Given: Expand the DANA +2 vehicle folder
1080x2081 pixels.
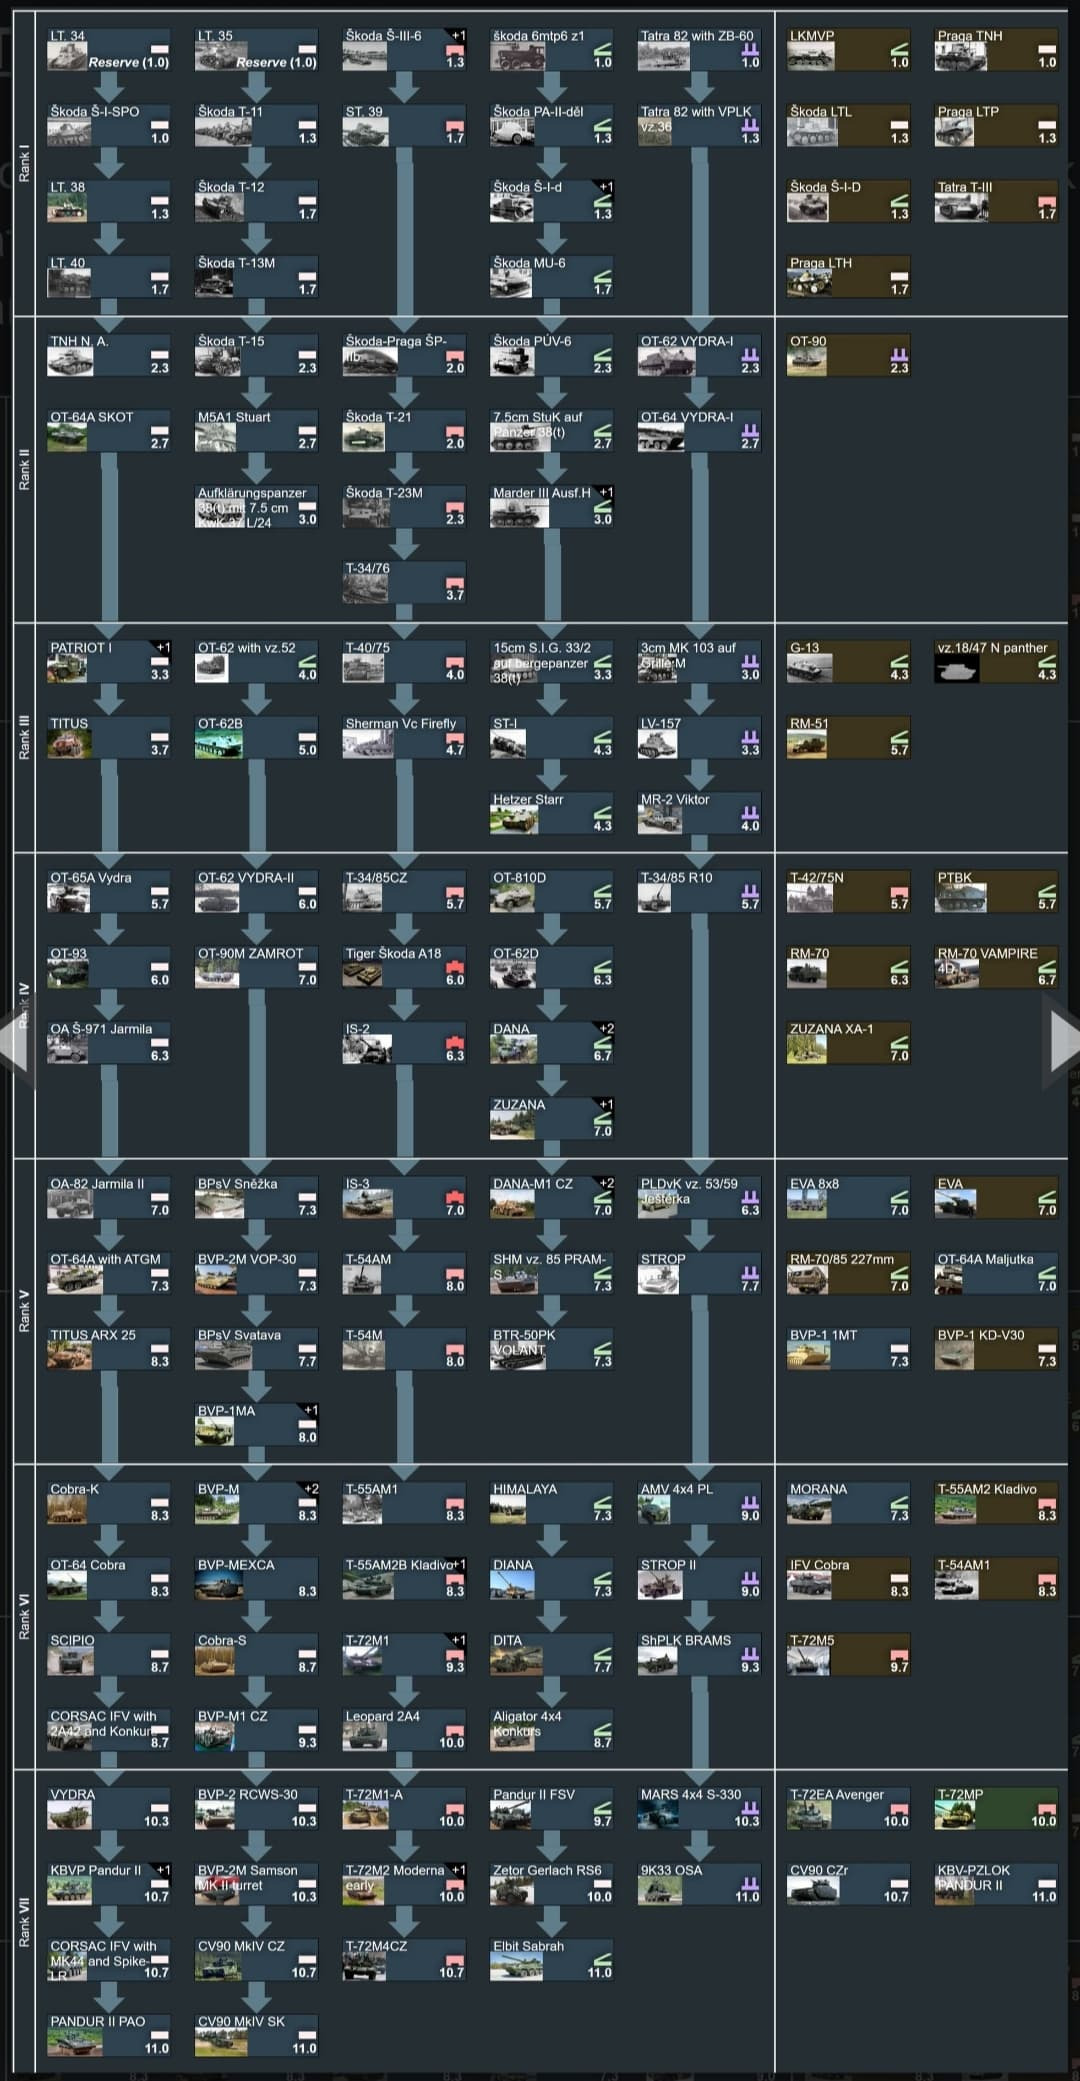Looking at the screenshot, I should (x=552, y=1042).
